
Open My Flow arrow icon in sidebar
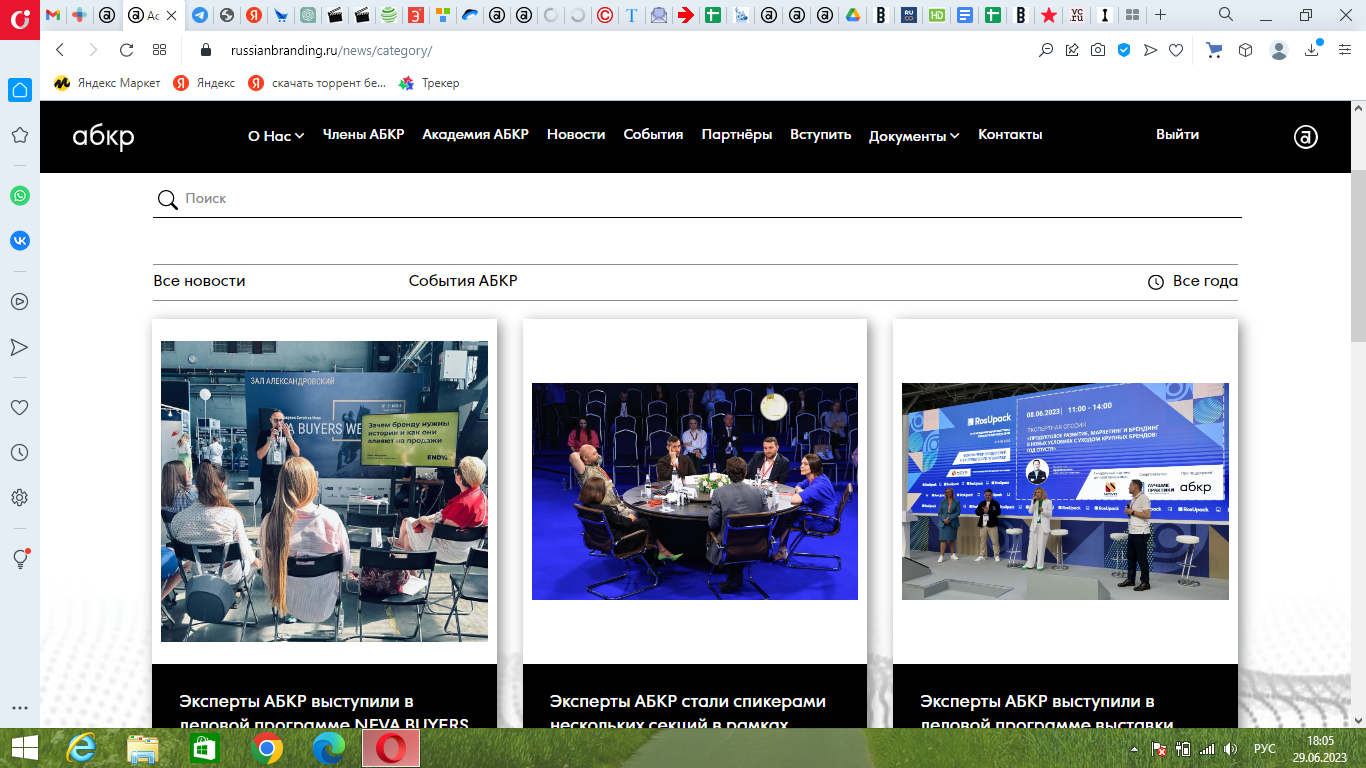(x=19, y=347)
